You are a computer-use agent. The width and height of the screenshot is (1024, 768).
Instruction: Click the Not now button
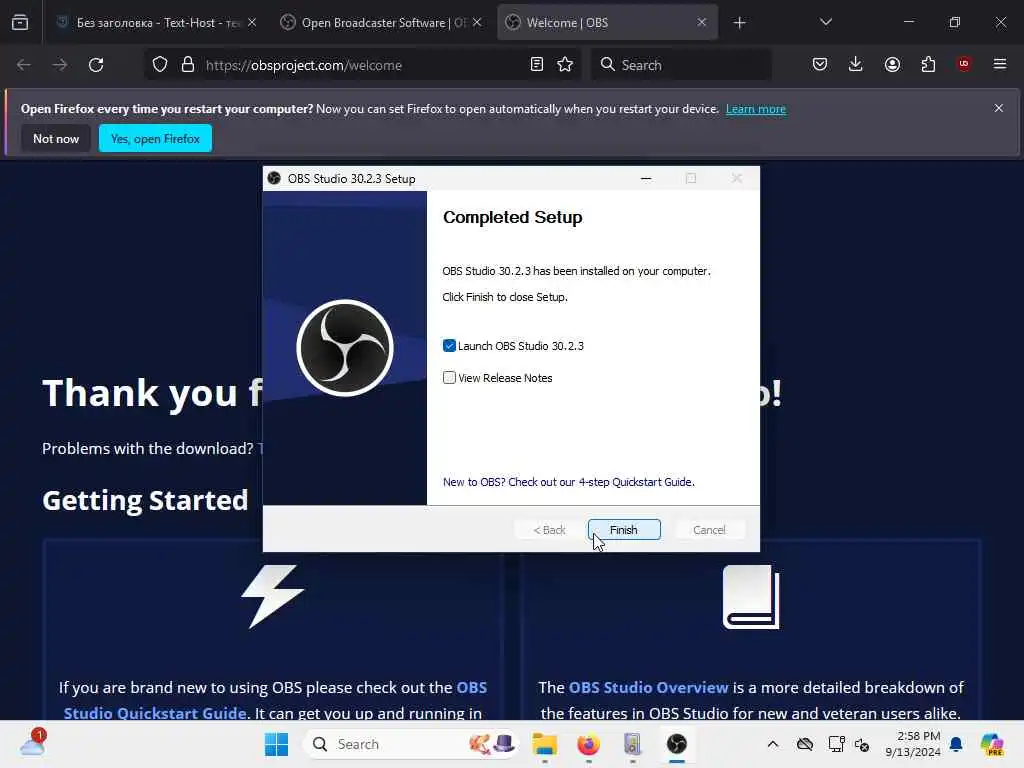point(56,138)
